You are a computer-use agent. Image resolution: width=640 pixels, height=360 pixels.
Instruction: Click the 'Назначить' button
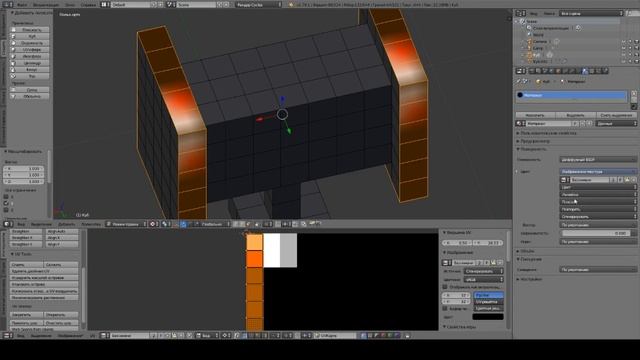point(535,115)
